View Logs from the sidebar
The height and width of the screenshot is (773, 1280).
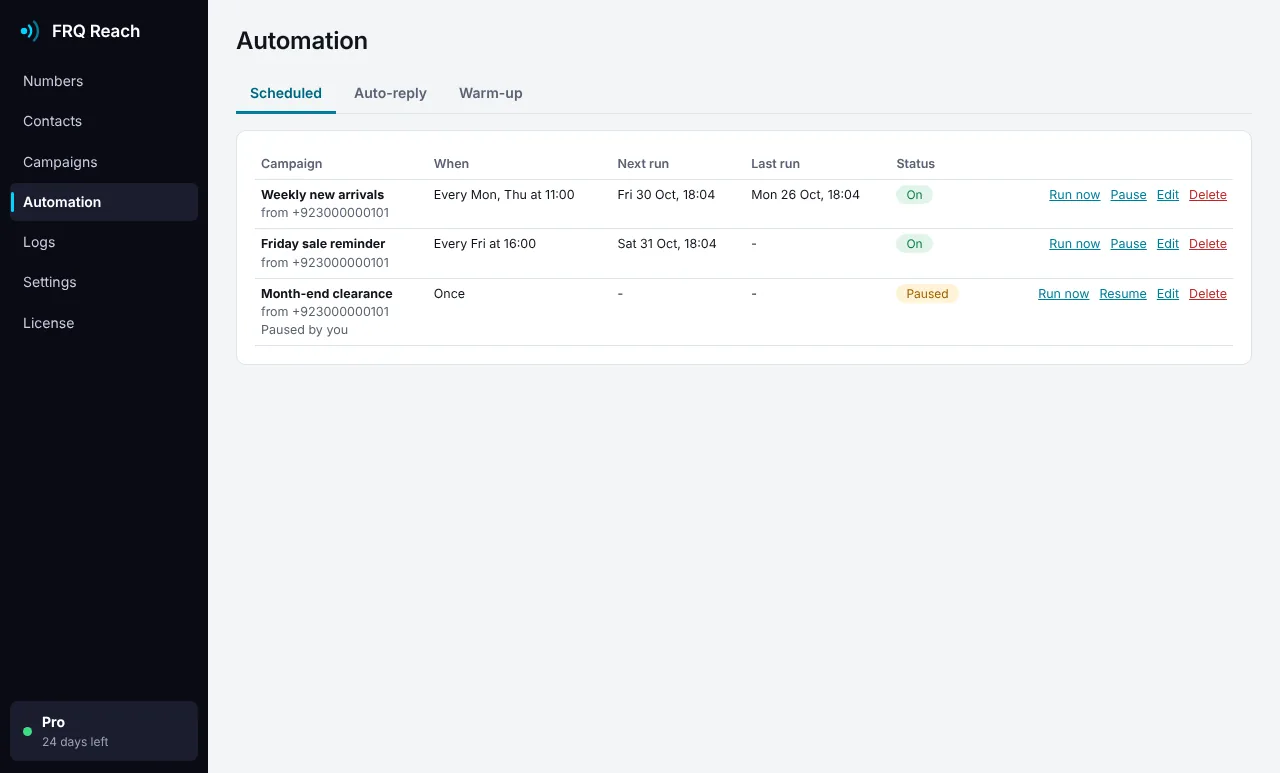click(x=104, y=242)
